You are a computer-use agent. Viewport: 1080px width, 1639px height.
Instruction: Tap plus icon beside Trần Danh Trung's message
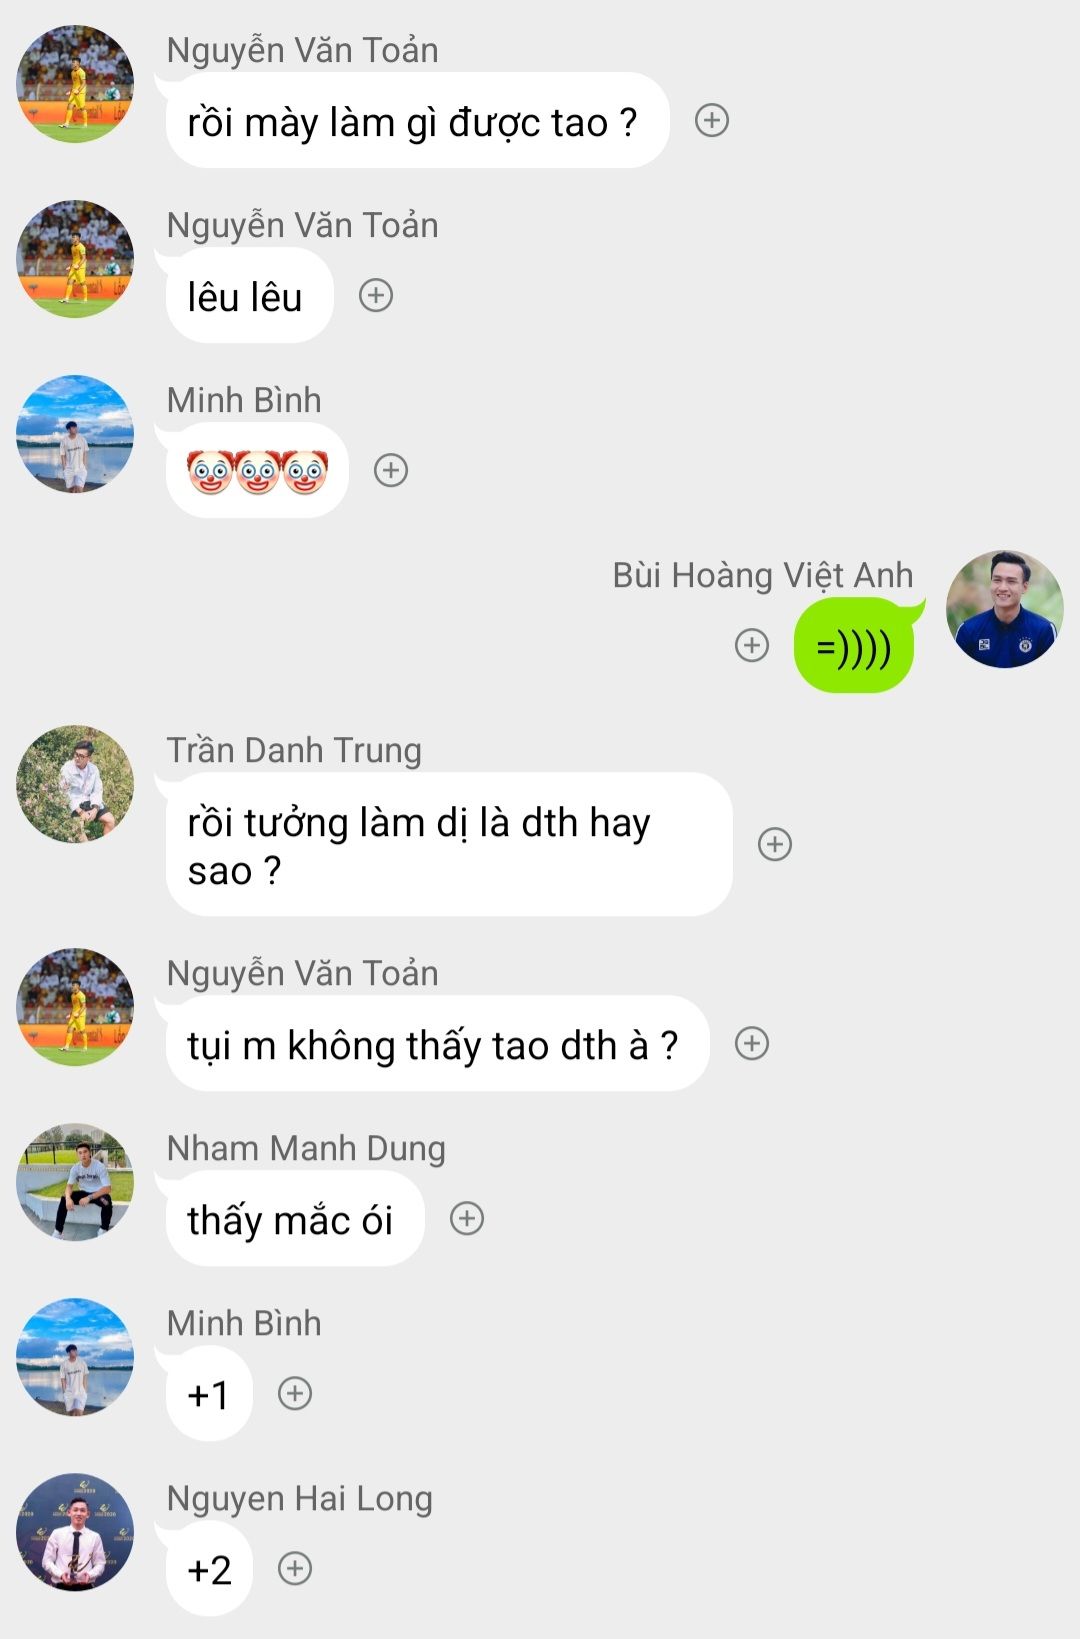point(775,844)
